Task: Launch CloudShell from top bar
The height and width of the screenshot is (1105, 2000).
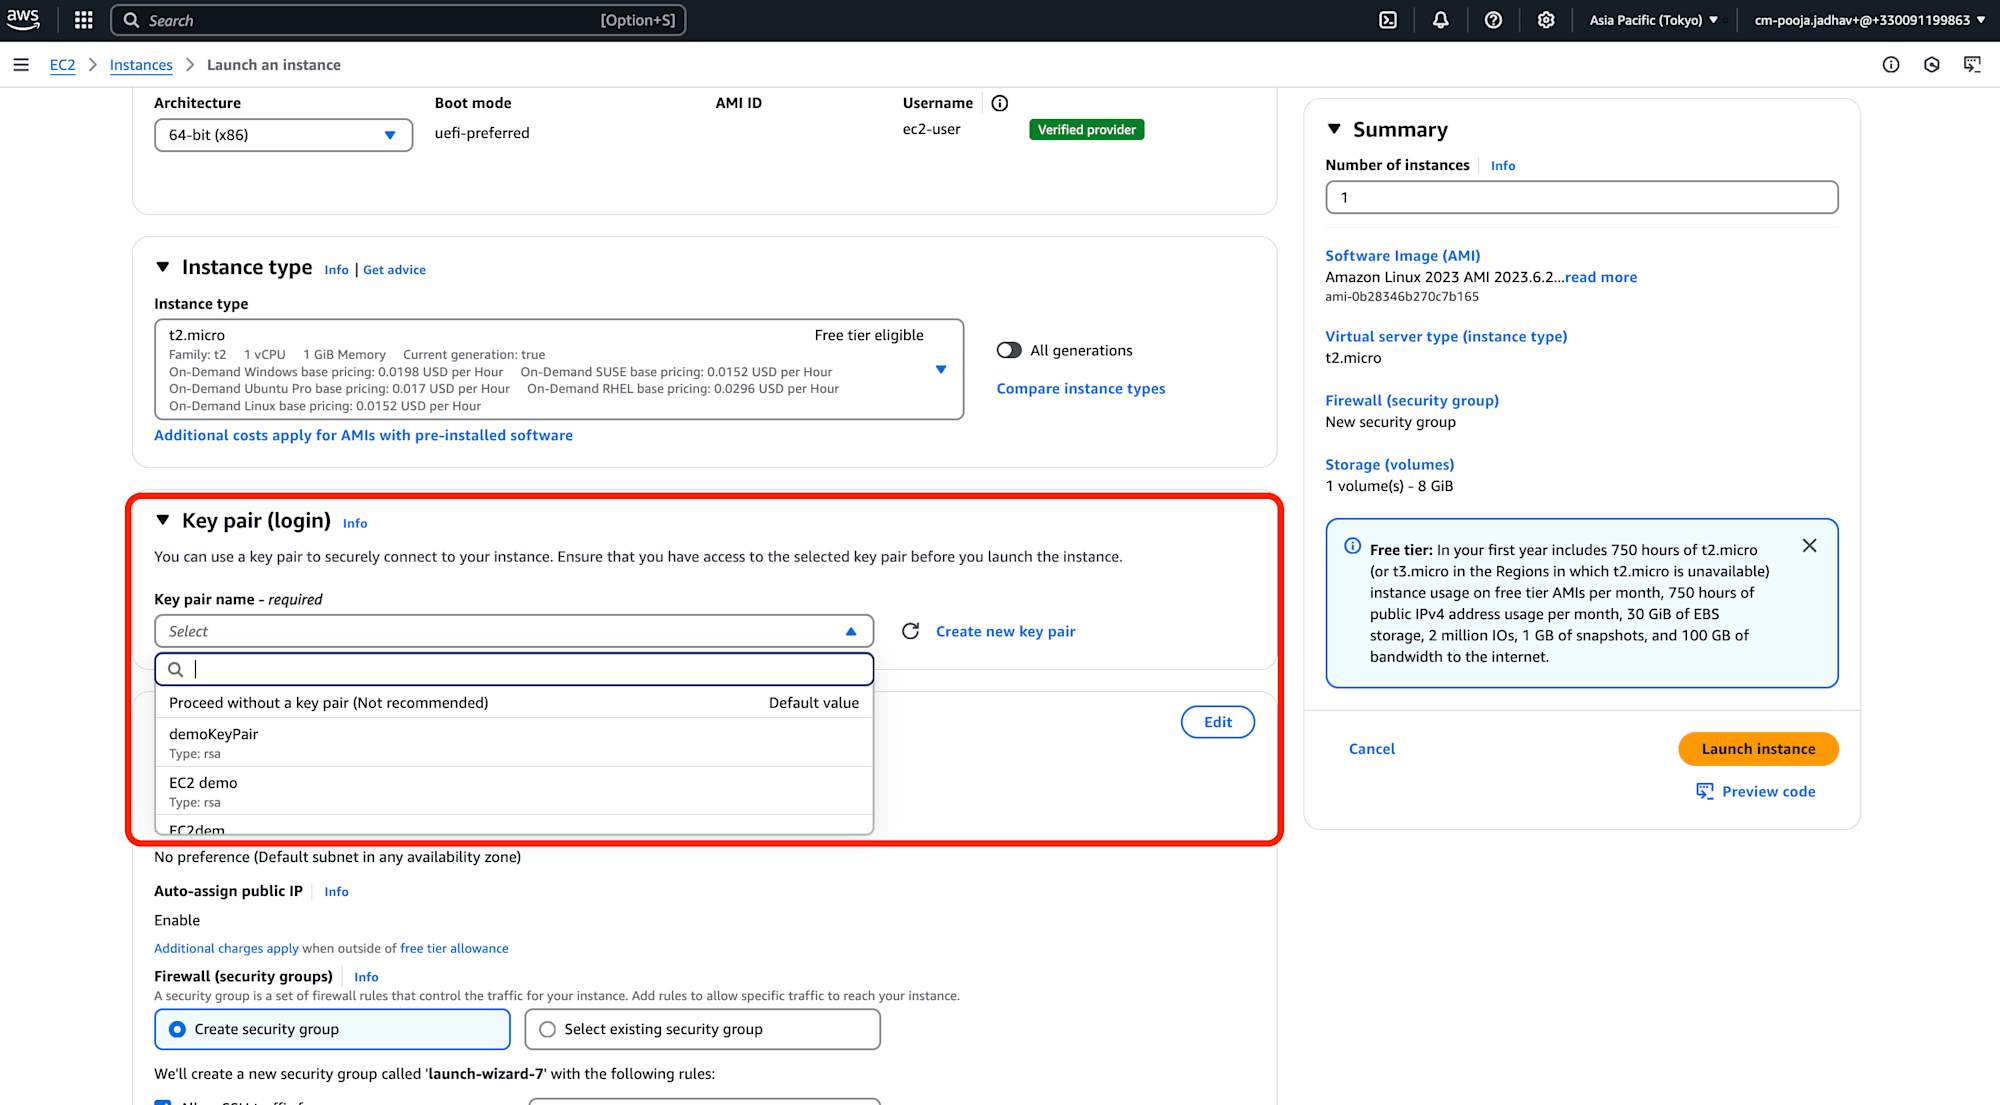Action: click(x=1388, y=20)
